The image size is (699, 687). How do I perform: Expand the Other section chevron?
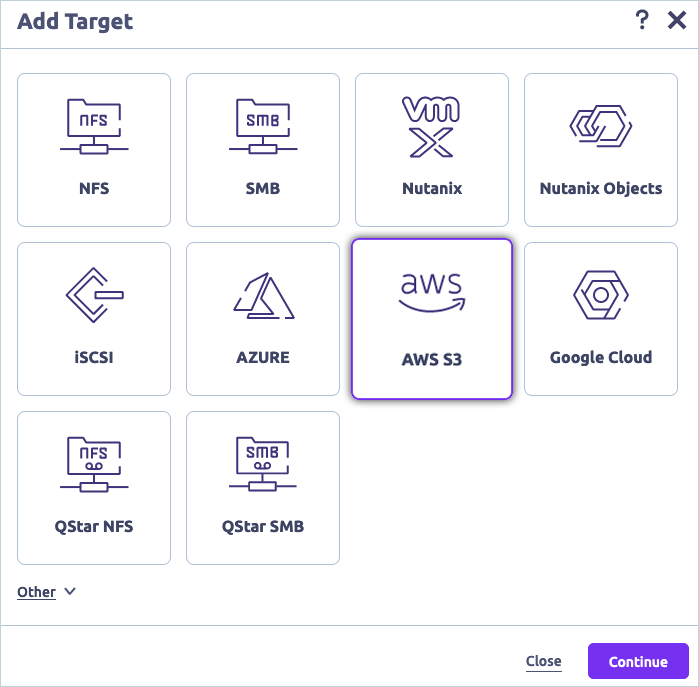click(70, 591)
